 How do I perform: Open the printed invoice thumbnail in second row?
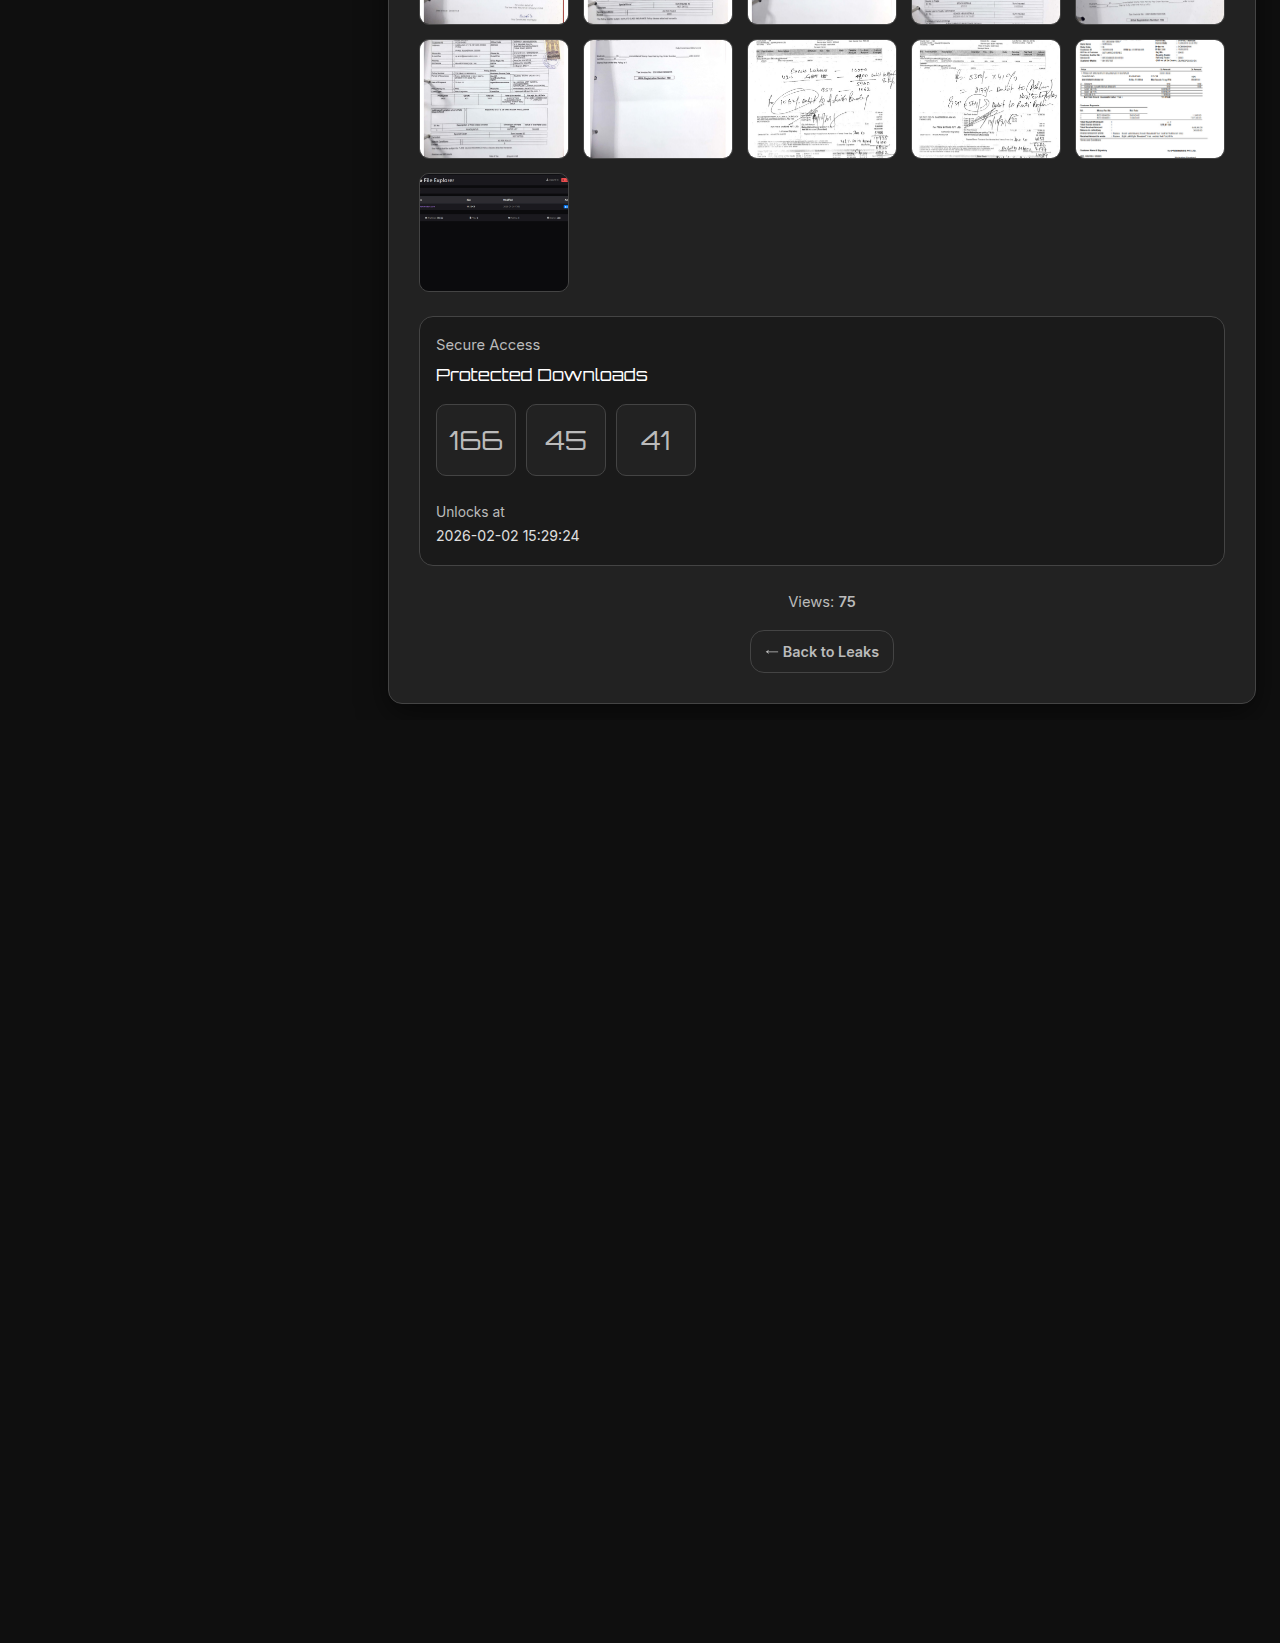(x=1150, y=99)
